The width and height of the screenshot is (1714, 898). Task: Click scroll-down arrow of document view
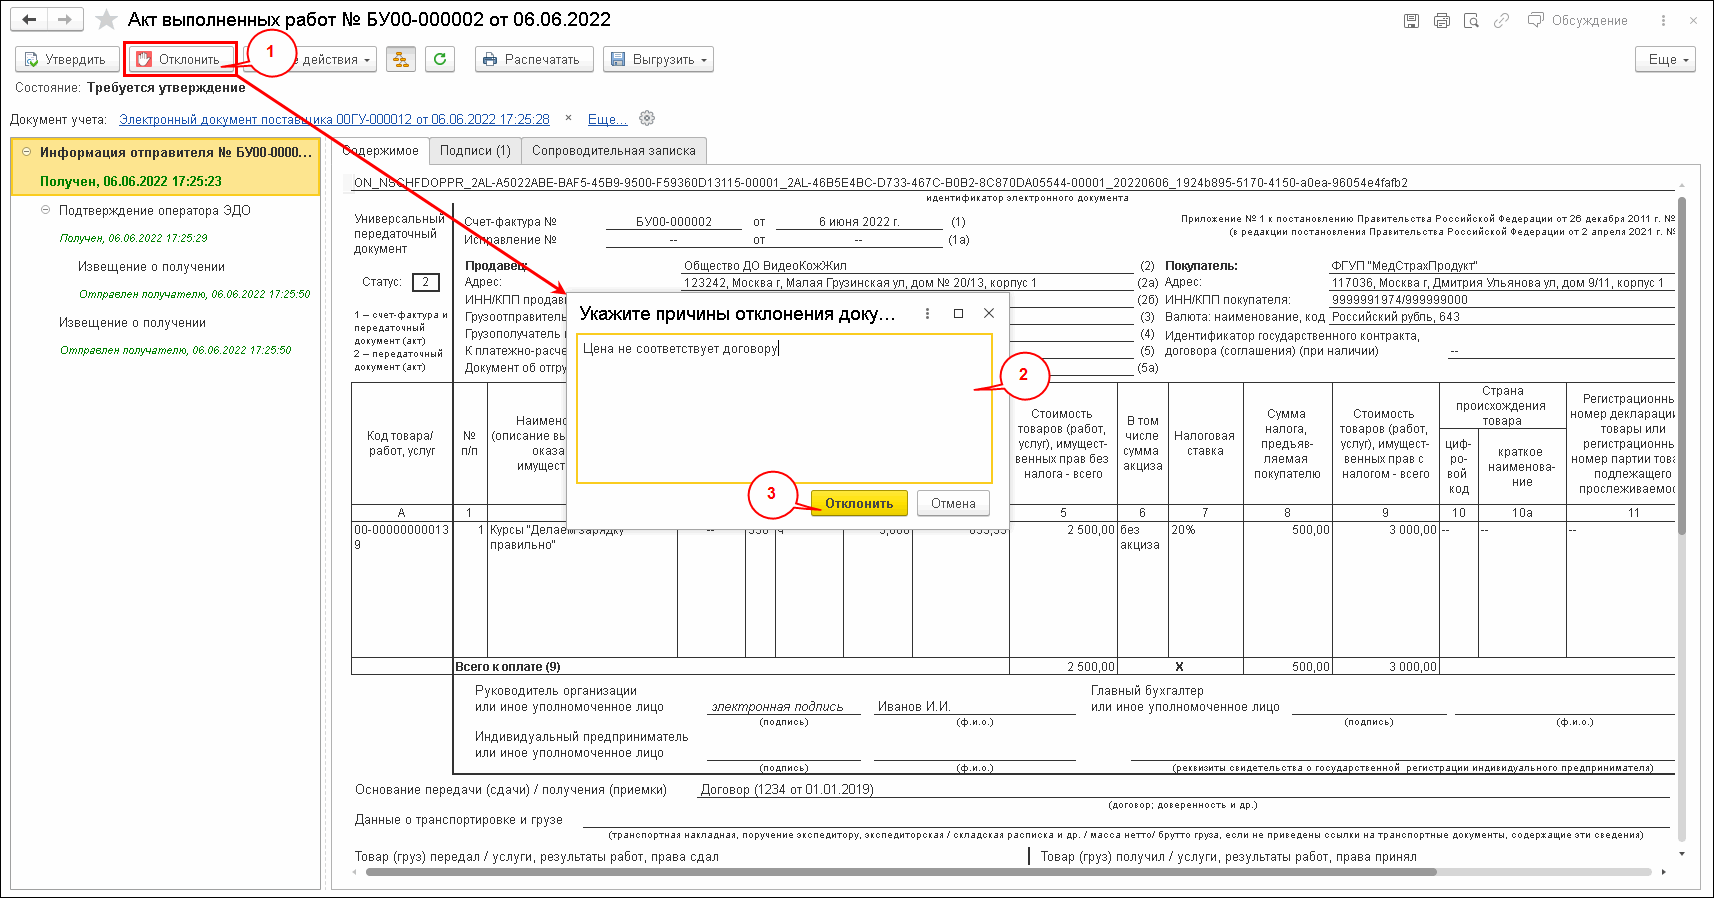(1682, 854)
